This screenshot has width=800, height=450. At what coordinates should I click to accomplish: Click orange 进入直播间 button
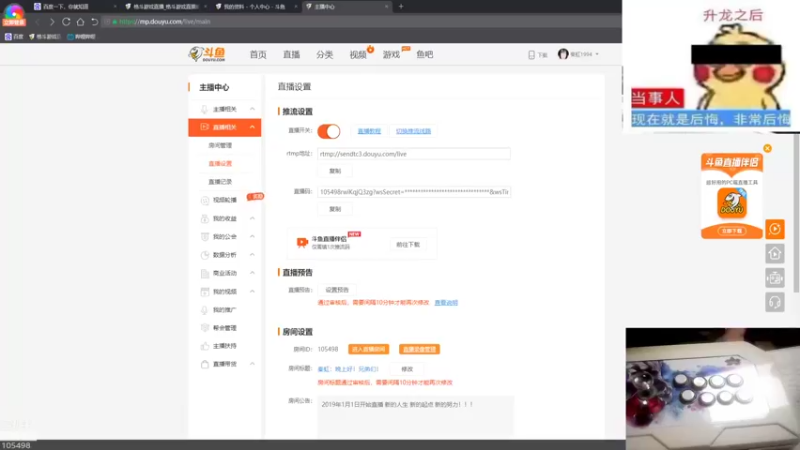click(368, 349)
